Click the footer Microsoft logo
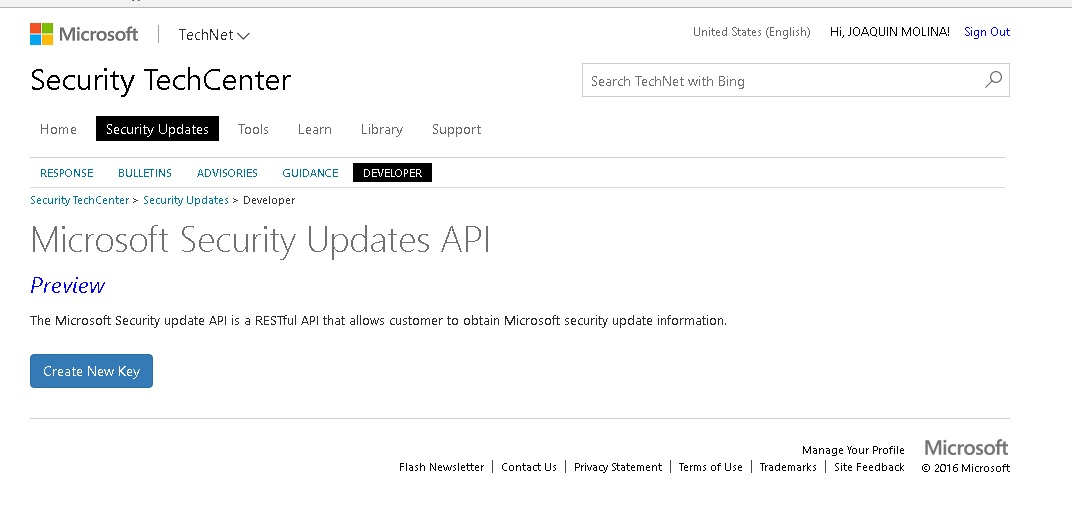Image resolution: width=1072 pixels, height=521 pixels. point(966,447)
